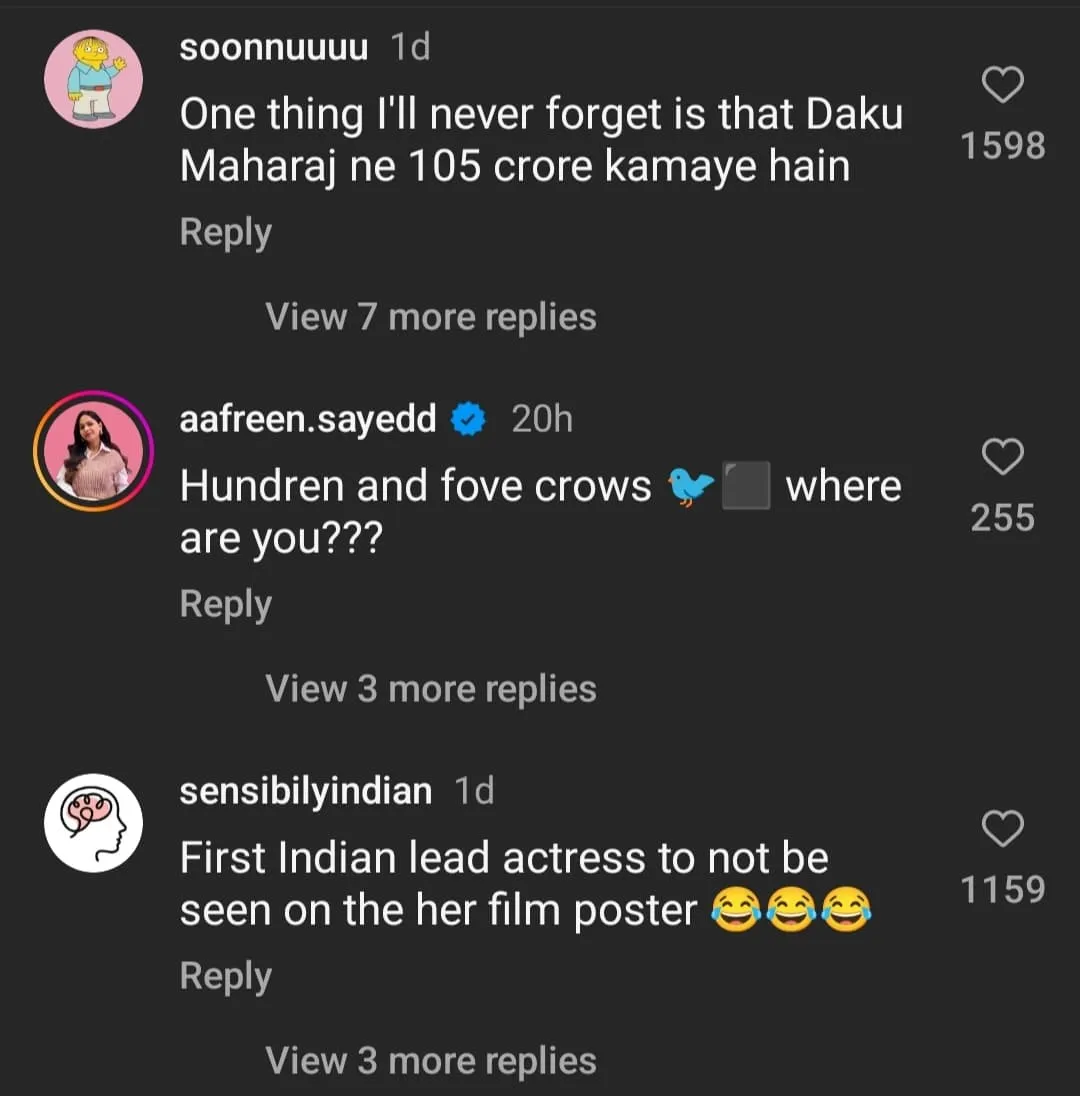Tap the blue verified badge icon
1080x1096 pixels.
click(467, 420)
